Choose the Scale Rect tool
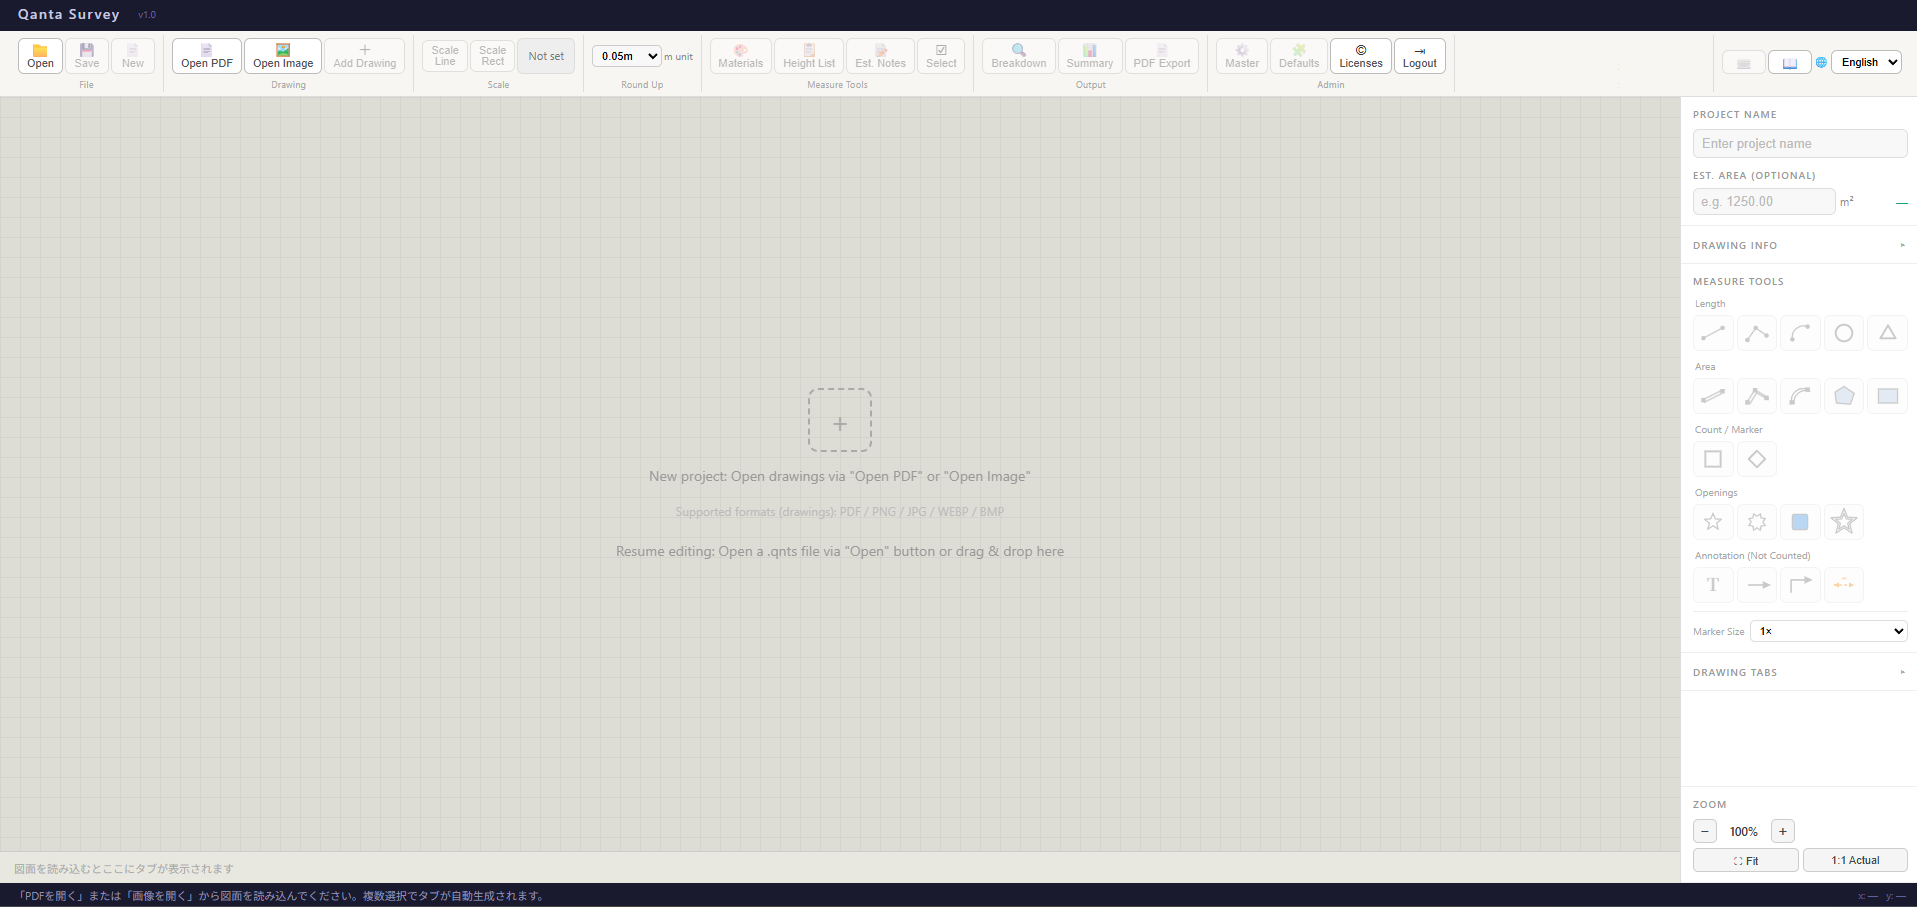 [x=493, y=56]
